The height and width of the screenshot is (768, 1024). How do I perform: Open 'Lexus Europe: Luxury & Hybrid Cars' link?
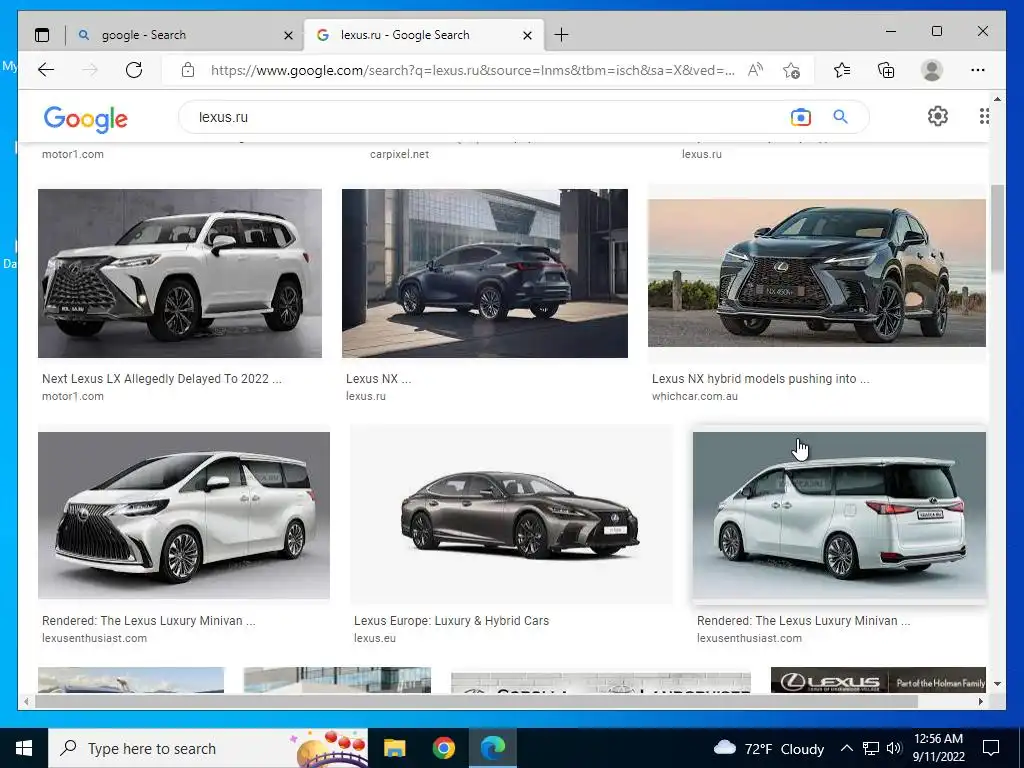[x=451, y=621]
